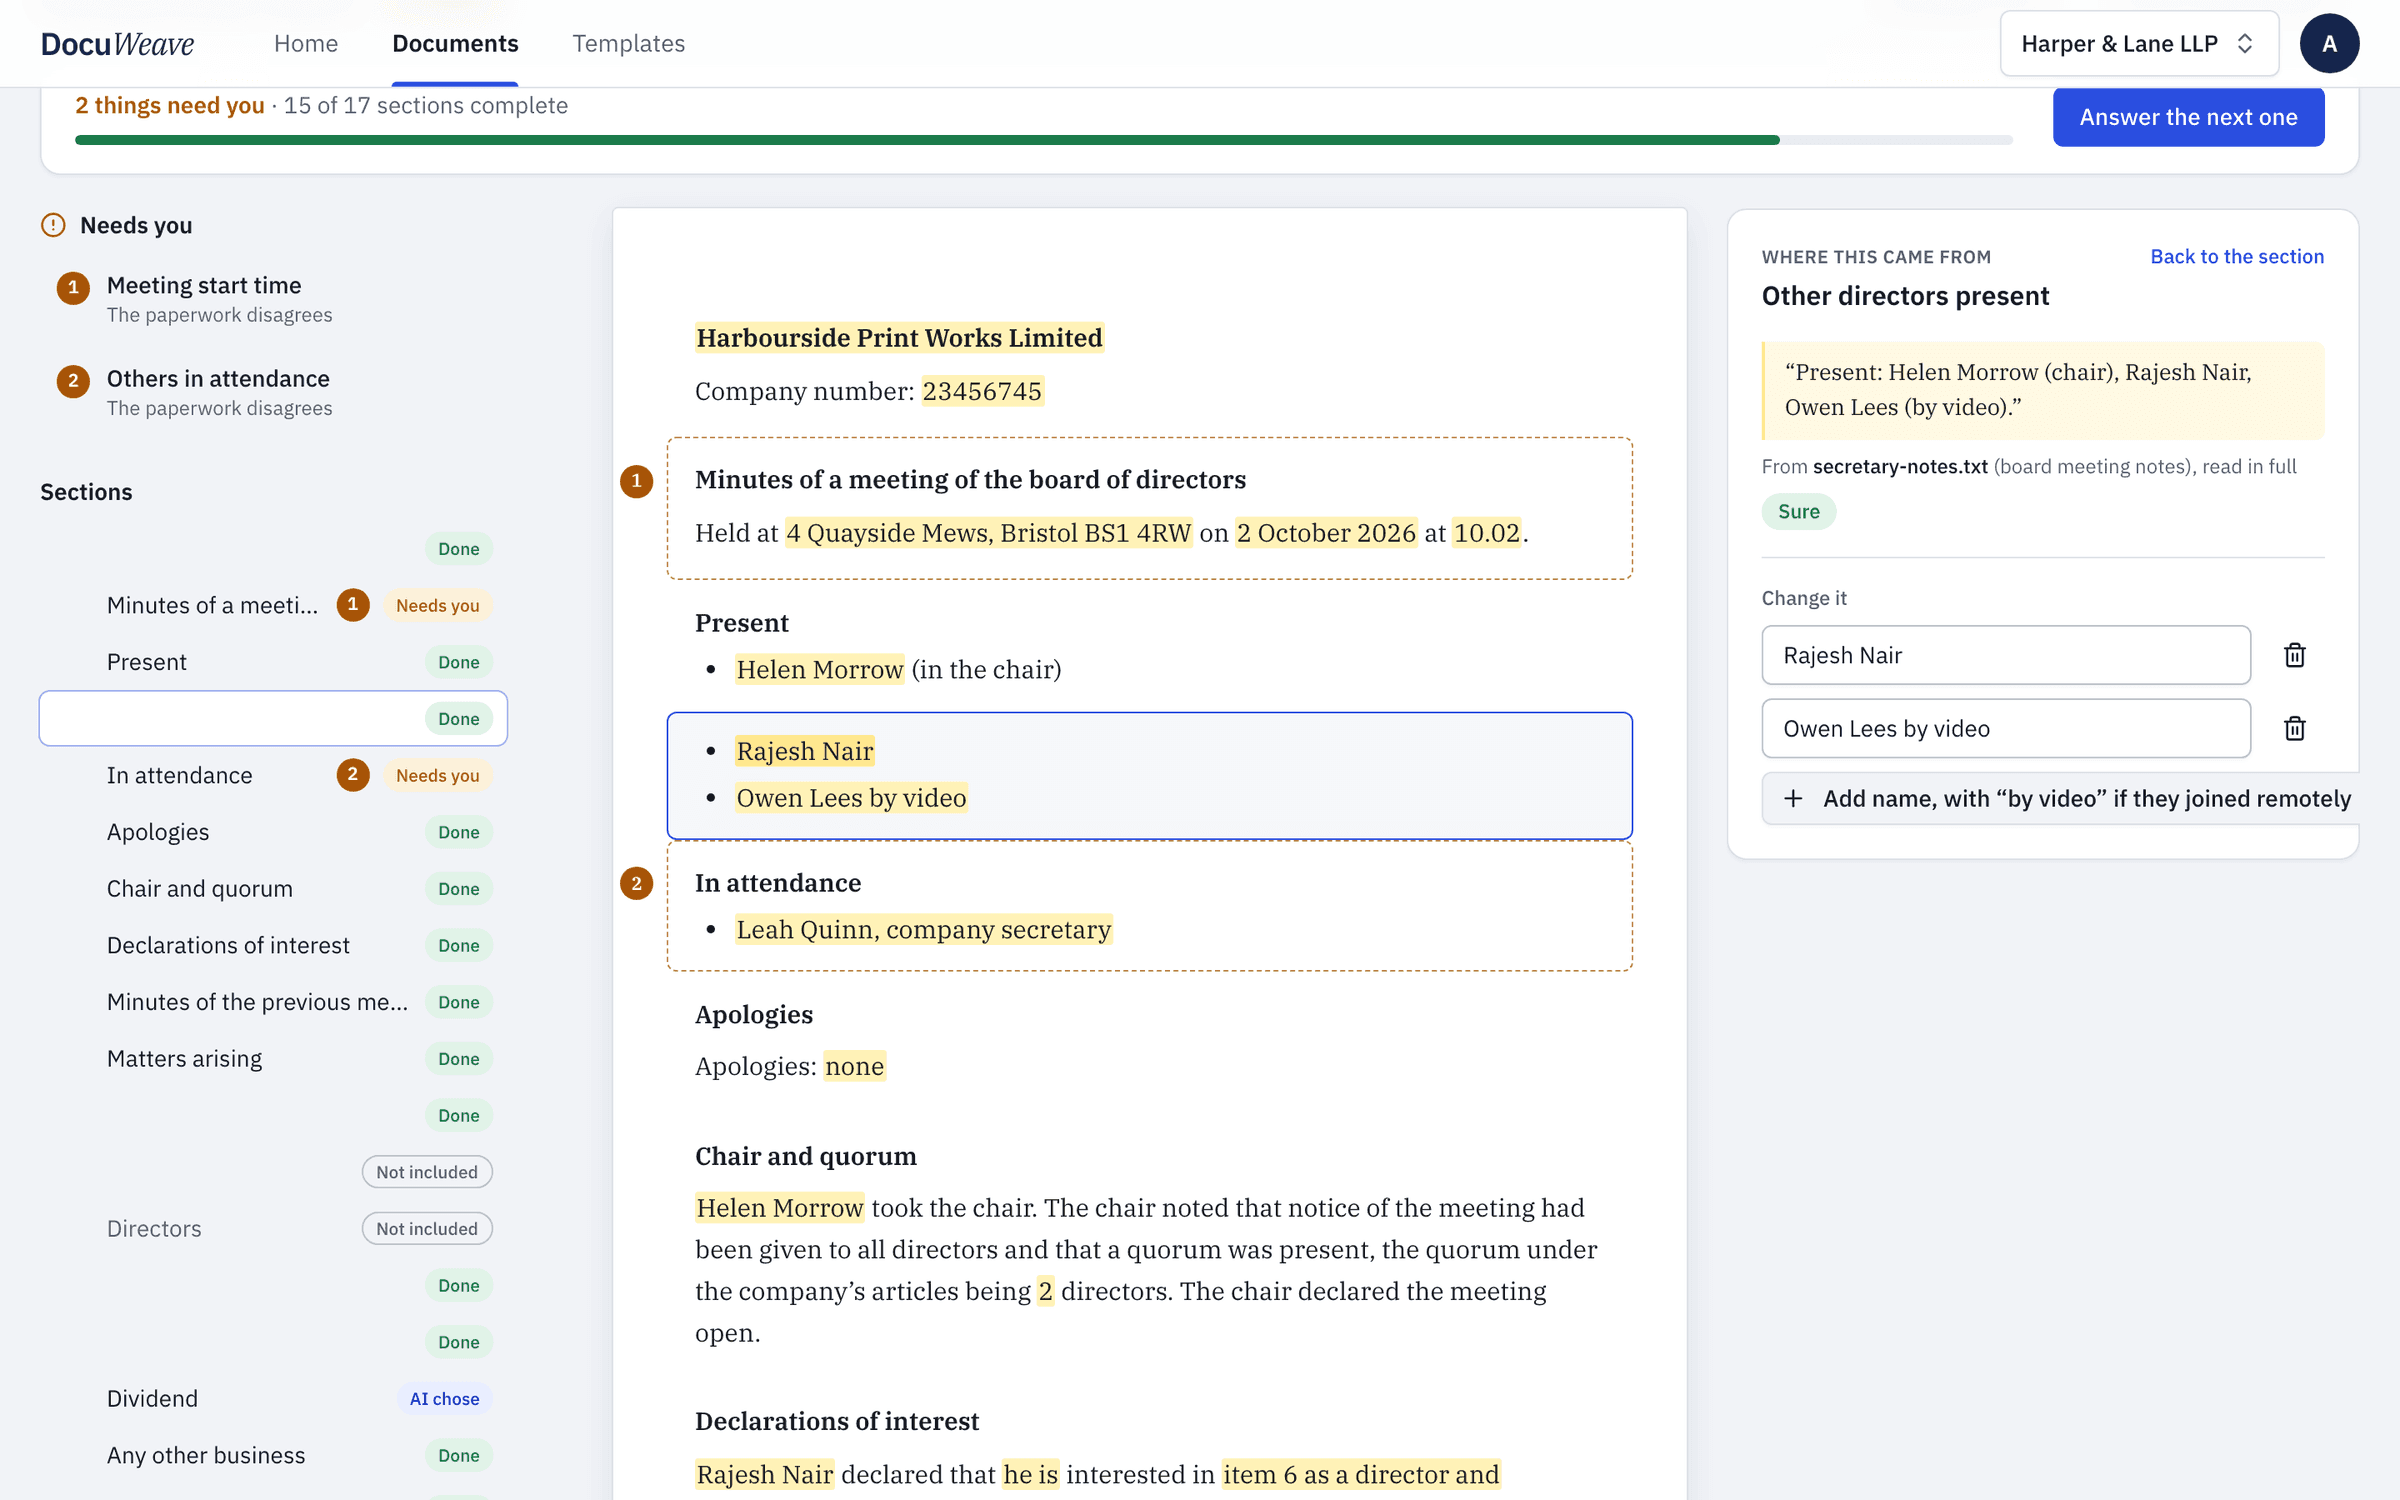Select the Directors section

click(x=272, y=1229)
